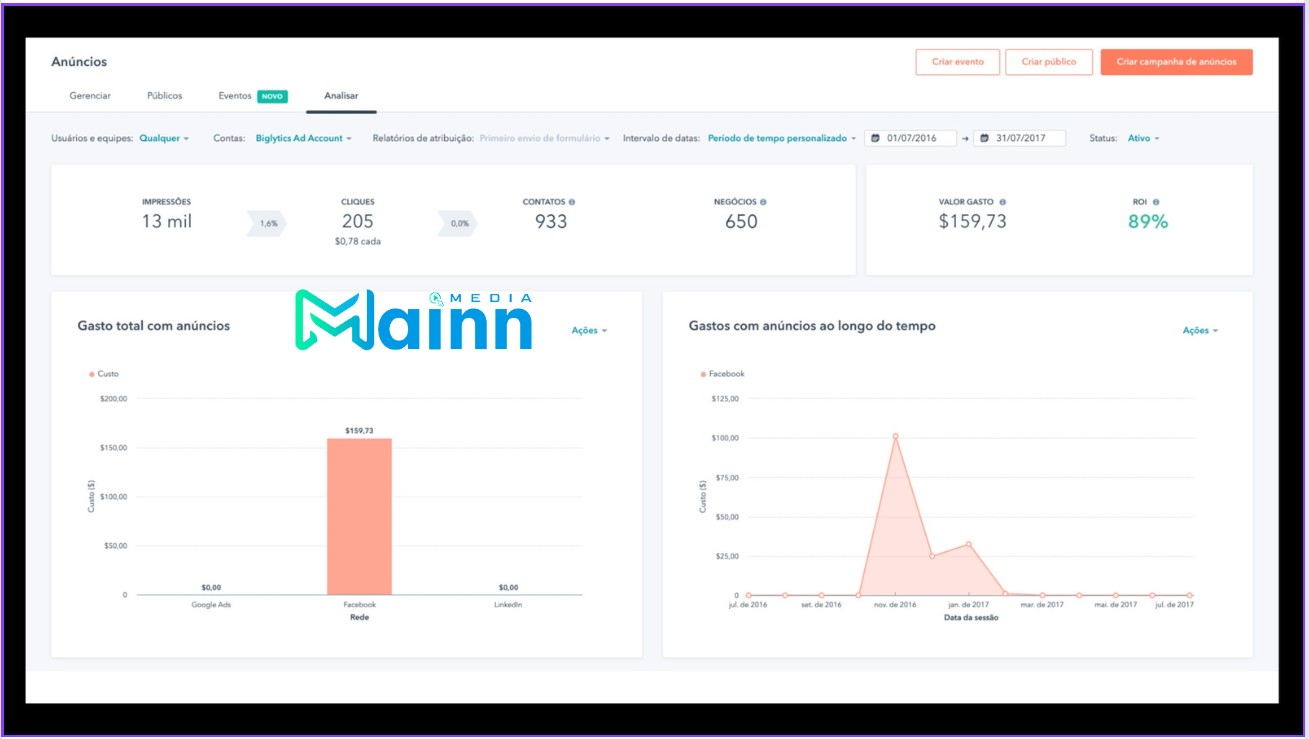
Task: Click the Cliques value 205
Action: [x=358, y=222]
